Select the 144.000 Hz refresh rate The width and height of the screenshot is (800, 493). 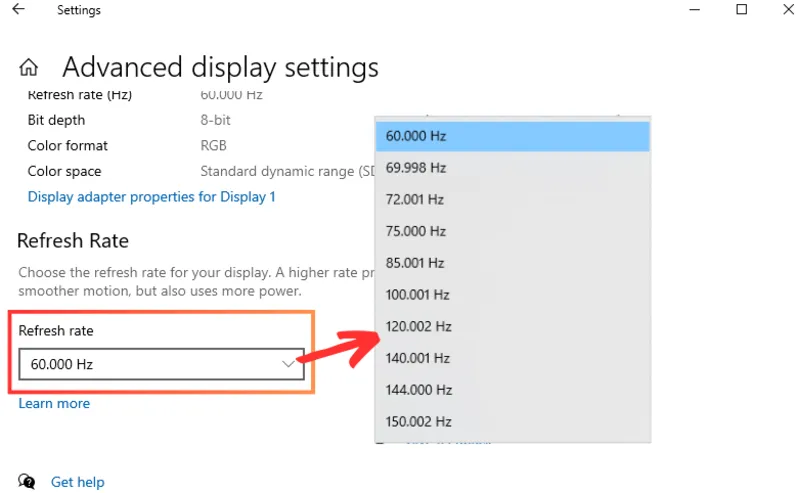tap(512, 390)
